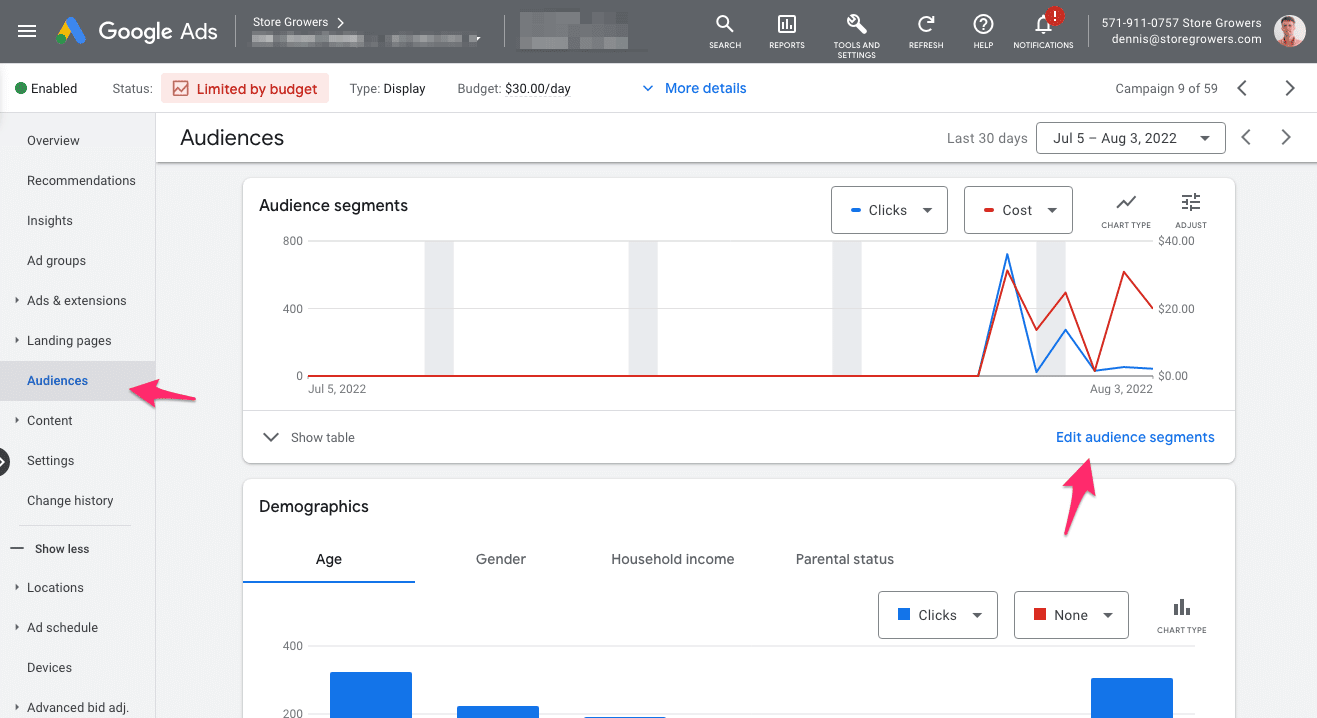The image size is (1317, 718).
Task: Click the Google Ads logo
Action: point(137,31)
